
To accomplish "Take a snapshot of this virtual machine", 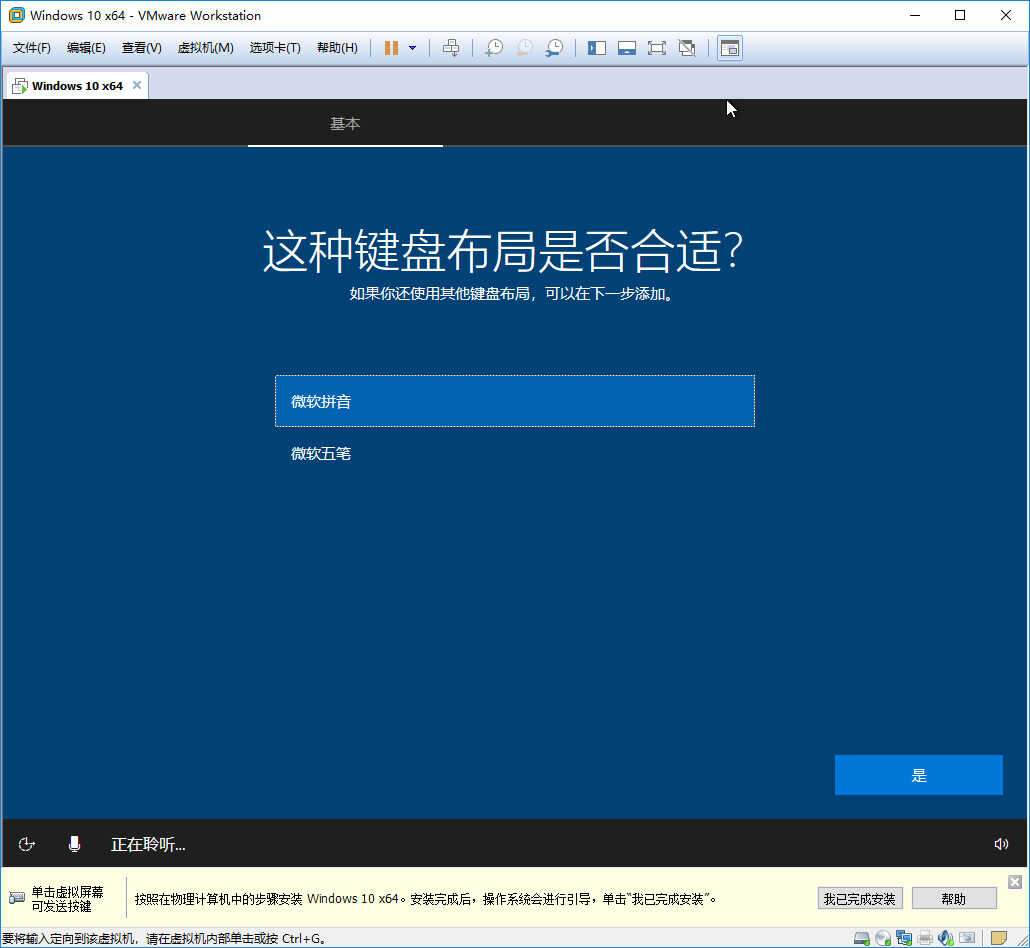I will (494, 48).
